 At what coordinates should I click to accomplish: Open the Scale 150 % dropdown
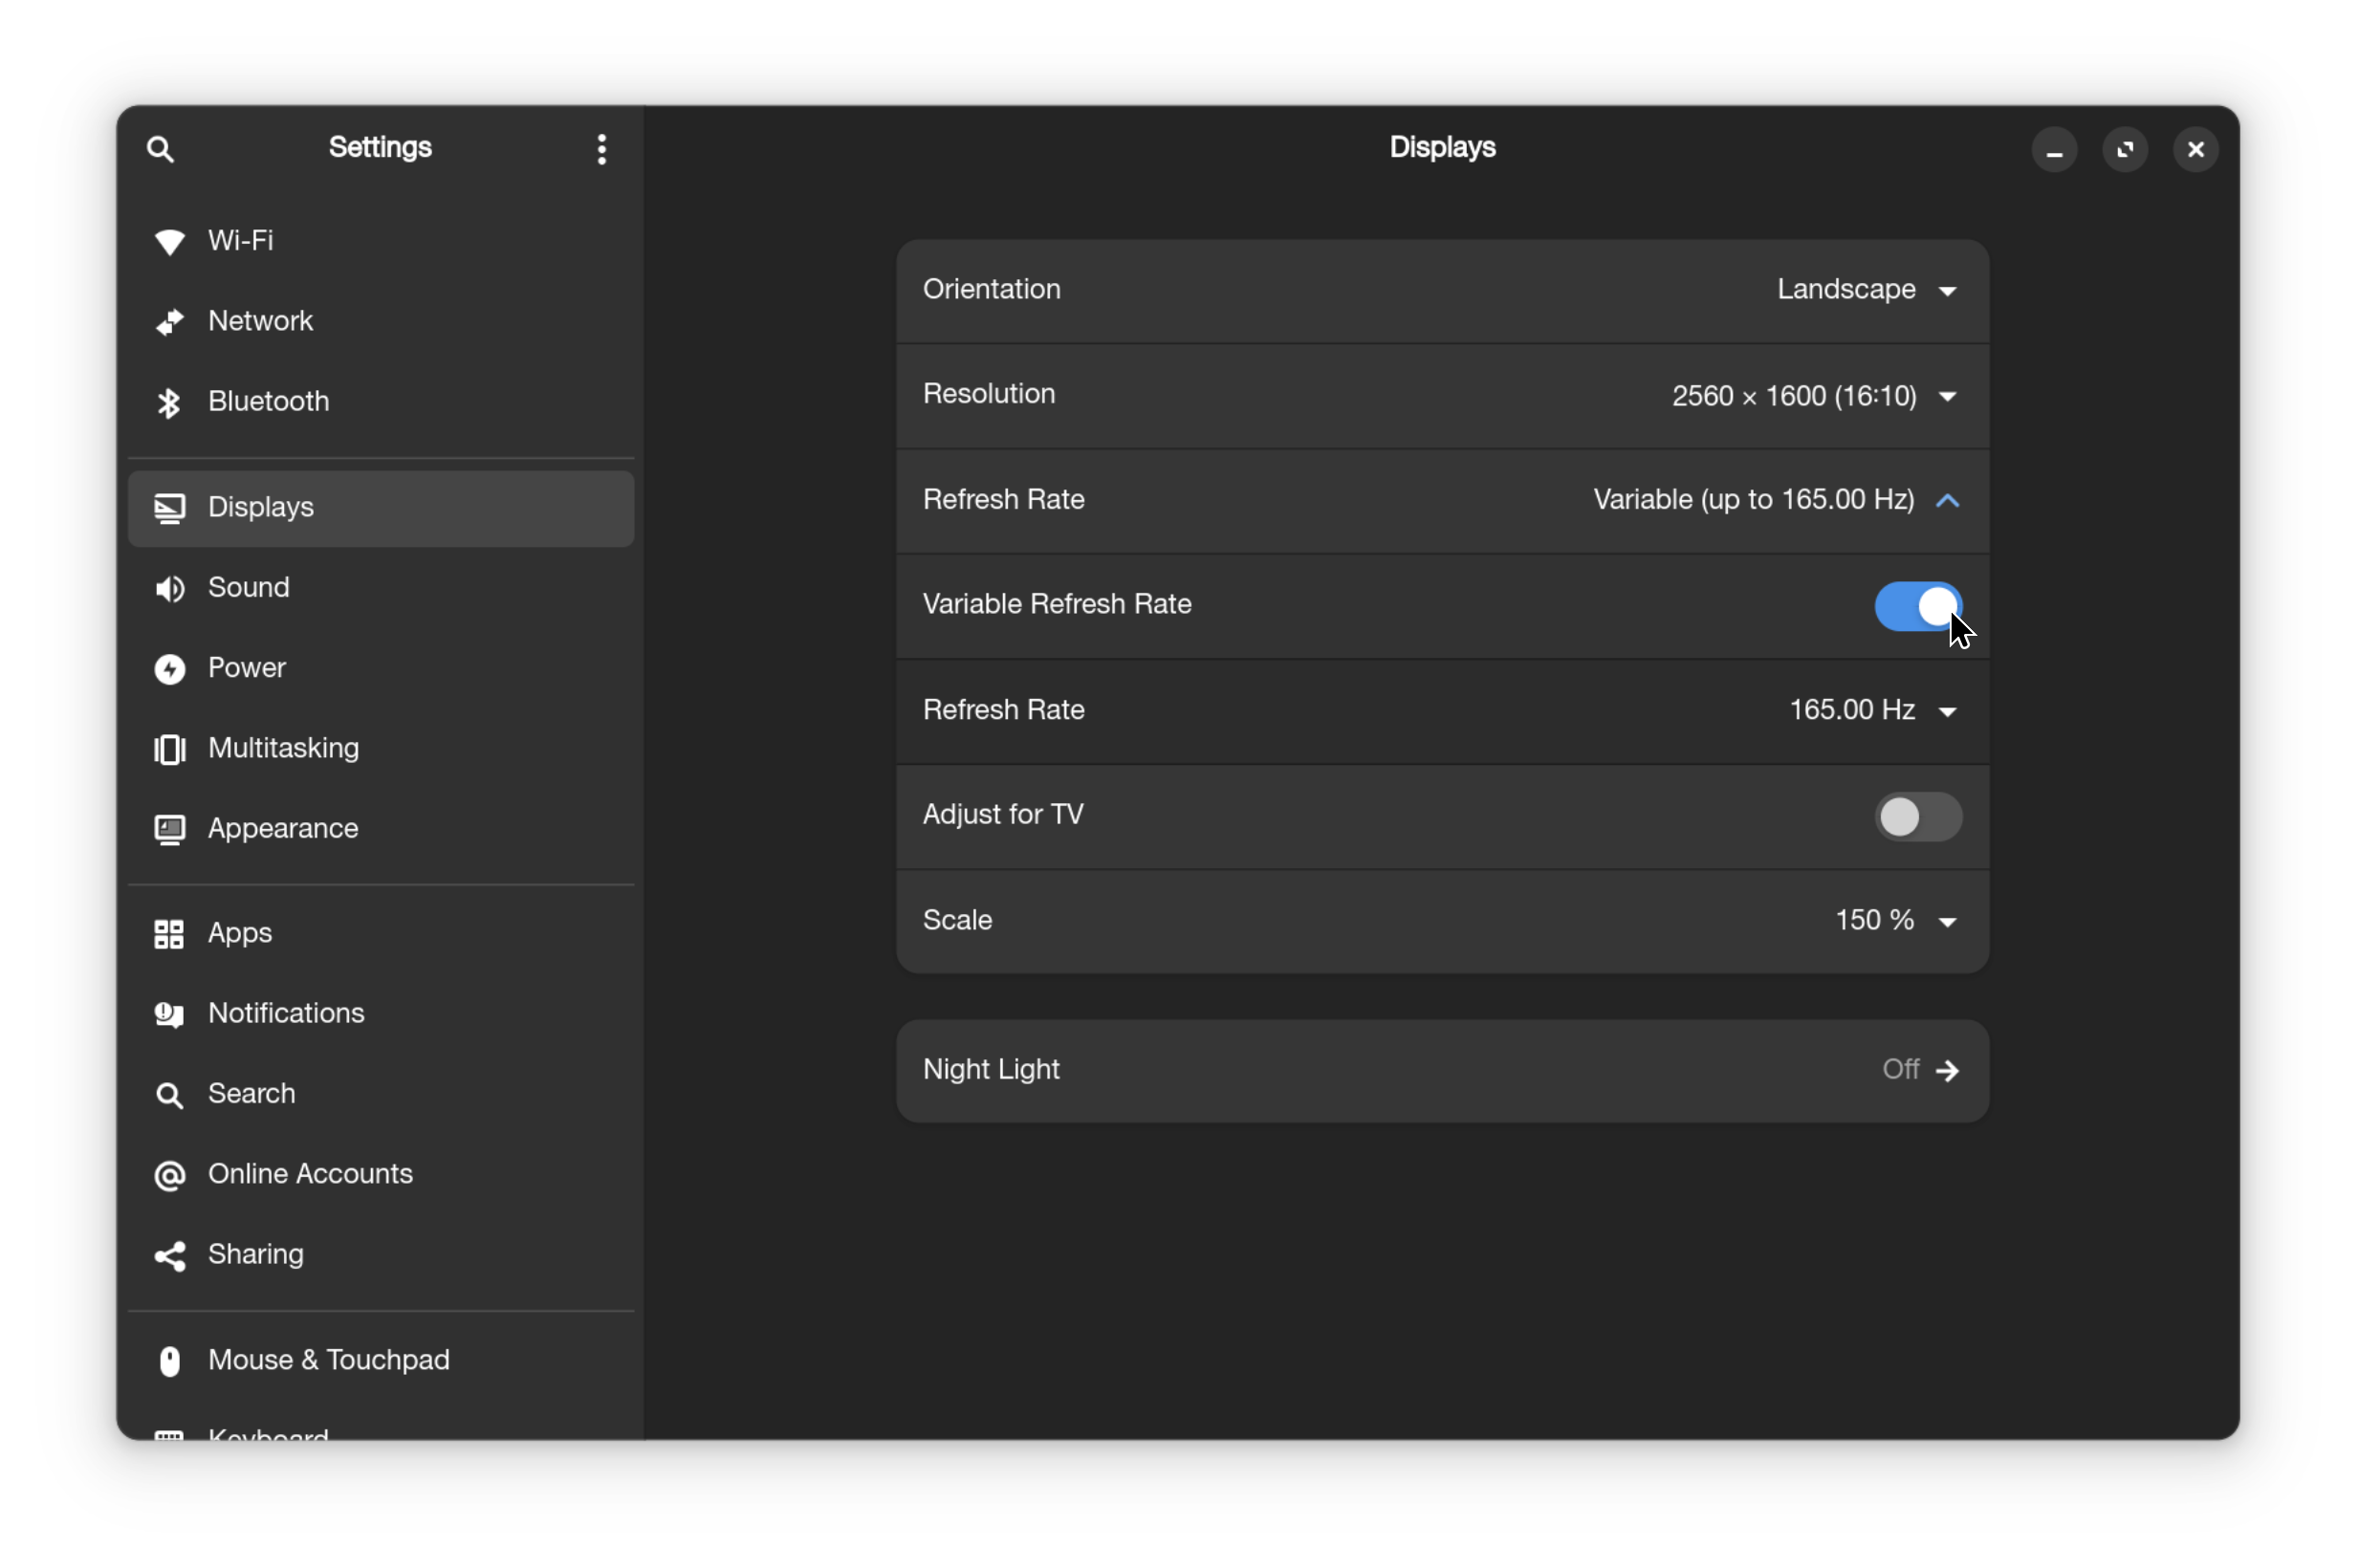1894,921
